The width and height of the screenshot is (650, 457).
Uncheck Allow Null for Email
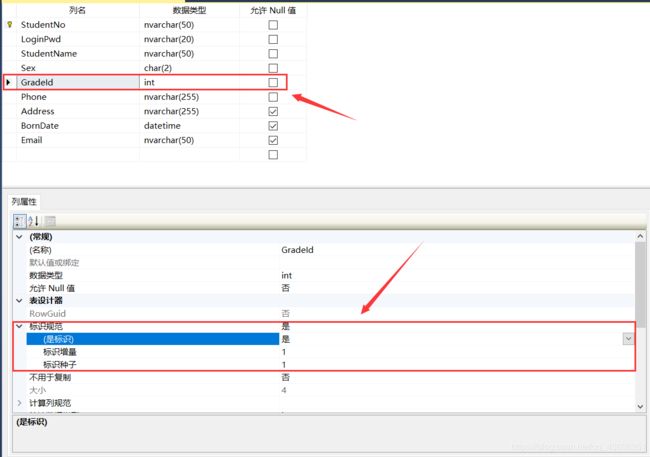(x=273, y=140)
